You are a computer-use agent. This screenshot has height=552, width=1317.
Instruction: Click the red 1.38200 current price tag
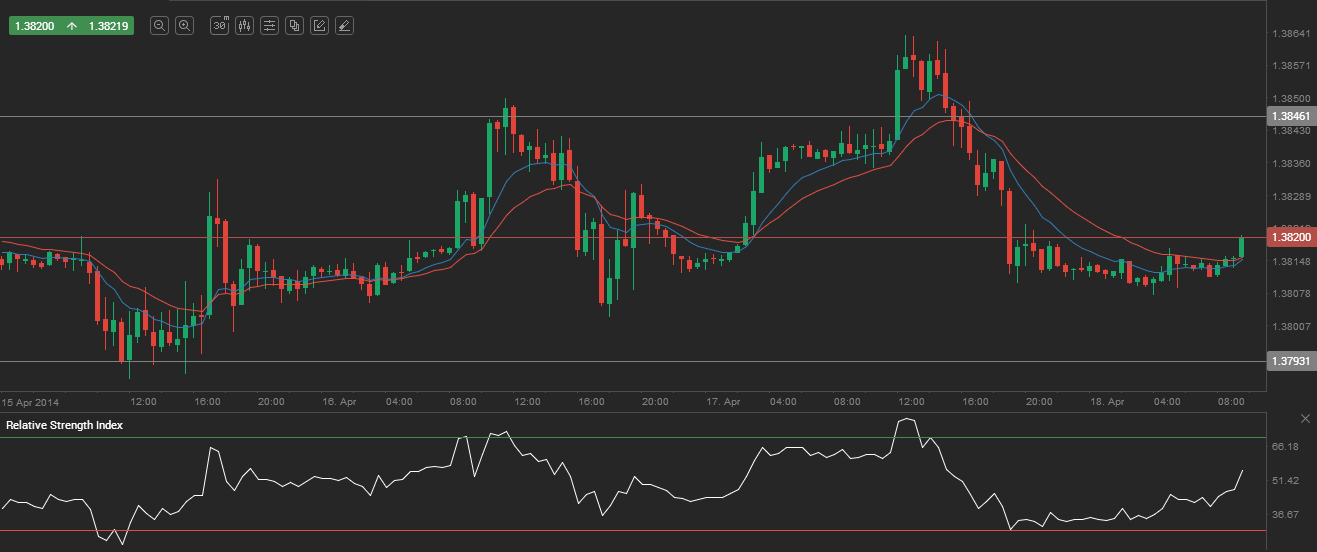pyautogui.click(x=1290, y=238)
